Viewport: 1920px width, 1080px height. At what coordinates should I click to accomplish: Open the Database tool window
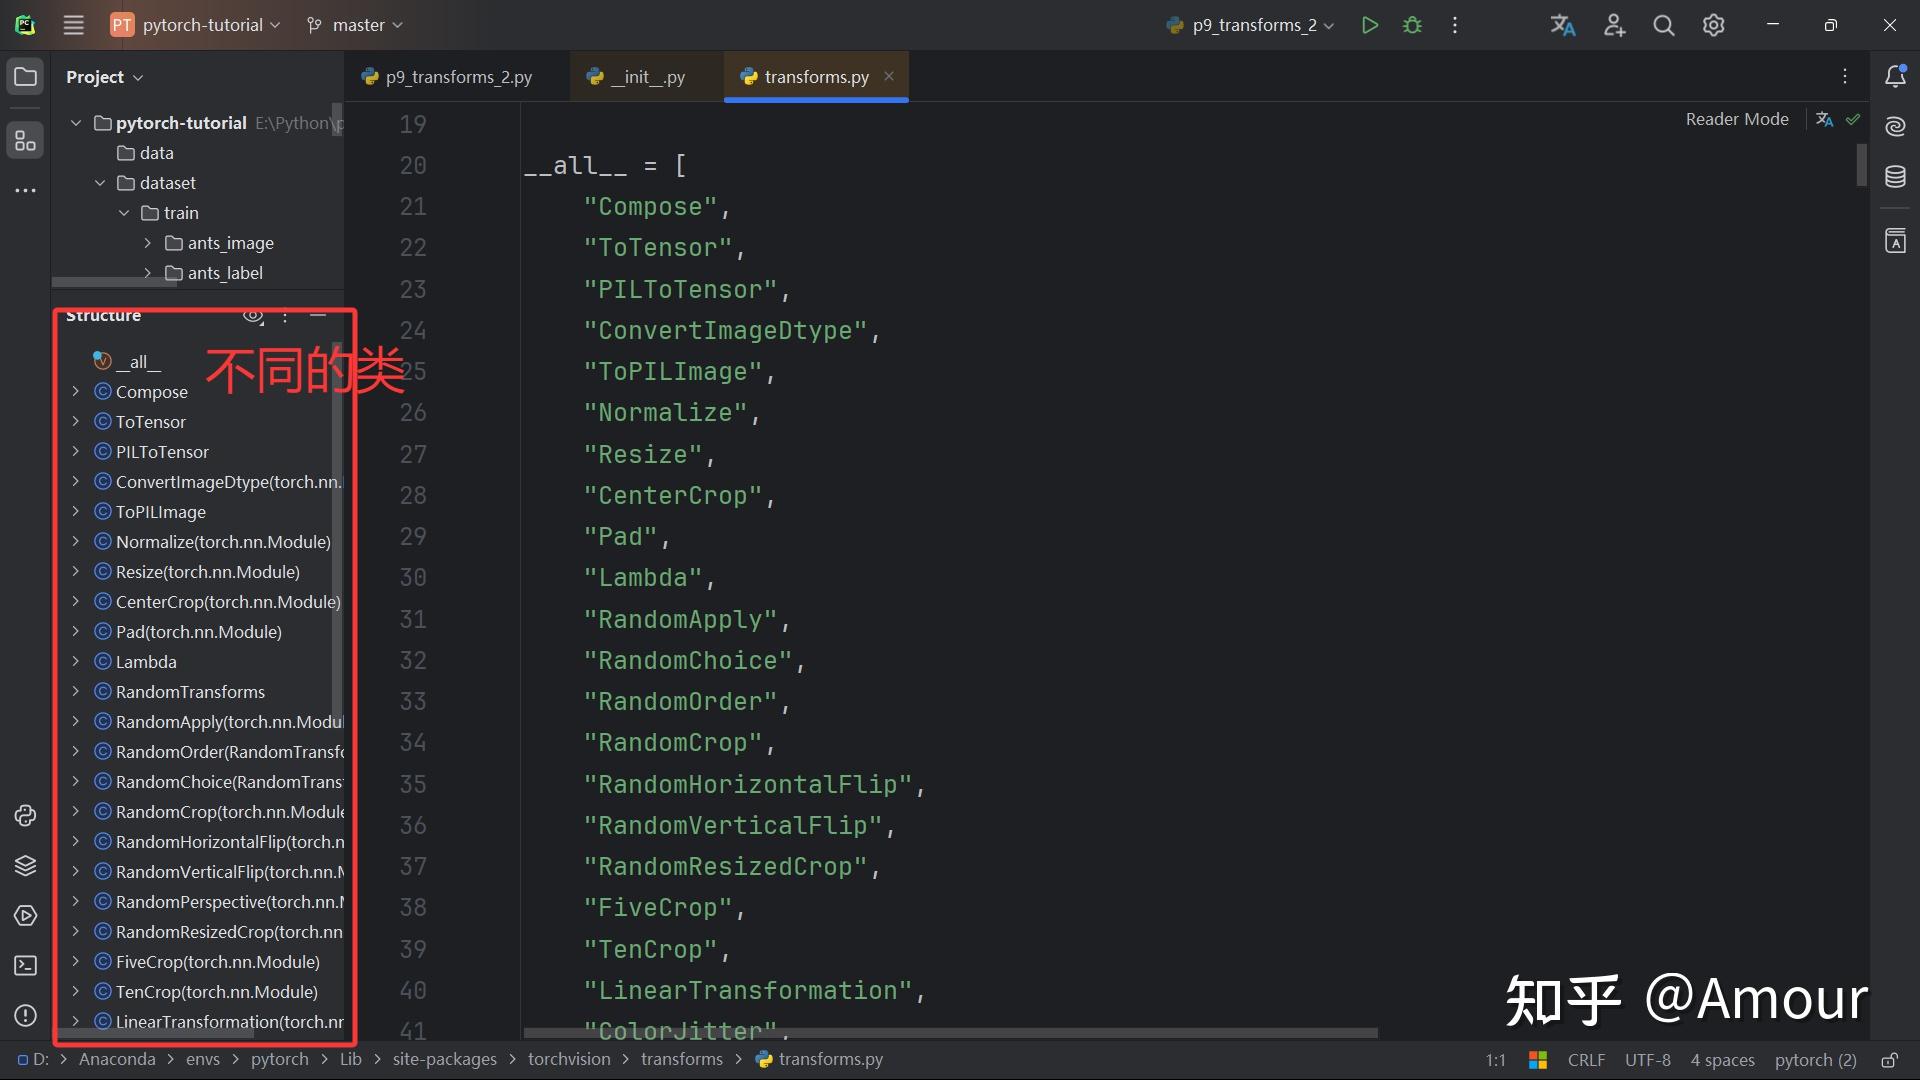pyautogui.click(x=1895, y=177)
